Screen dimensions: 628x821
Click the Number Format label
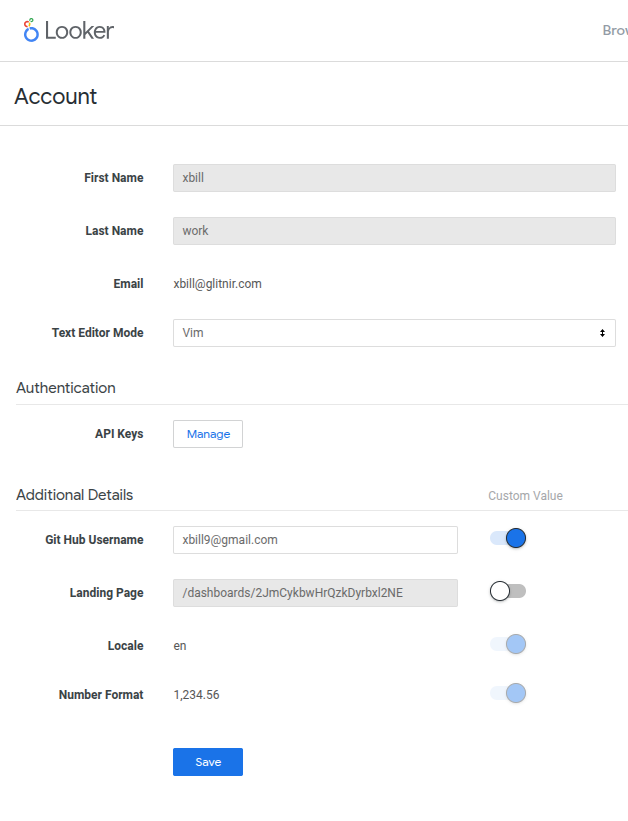(x=101, y=695)
